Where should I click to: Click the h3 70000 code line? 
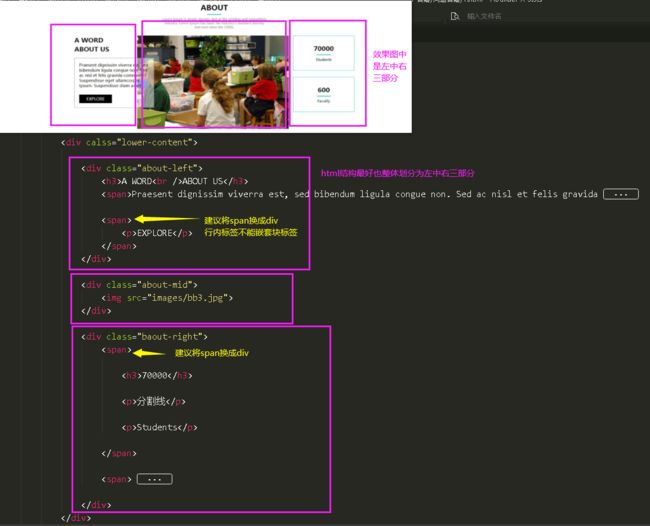click(157, 376)
